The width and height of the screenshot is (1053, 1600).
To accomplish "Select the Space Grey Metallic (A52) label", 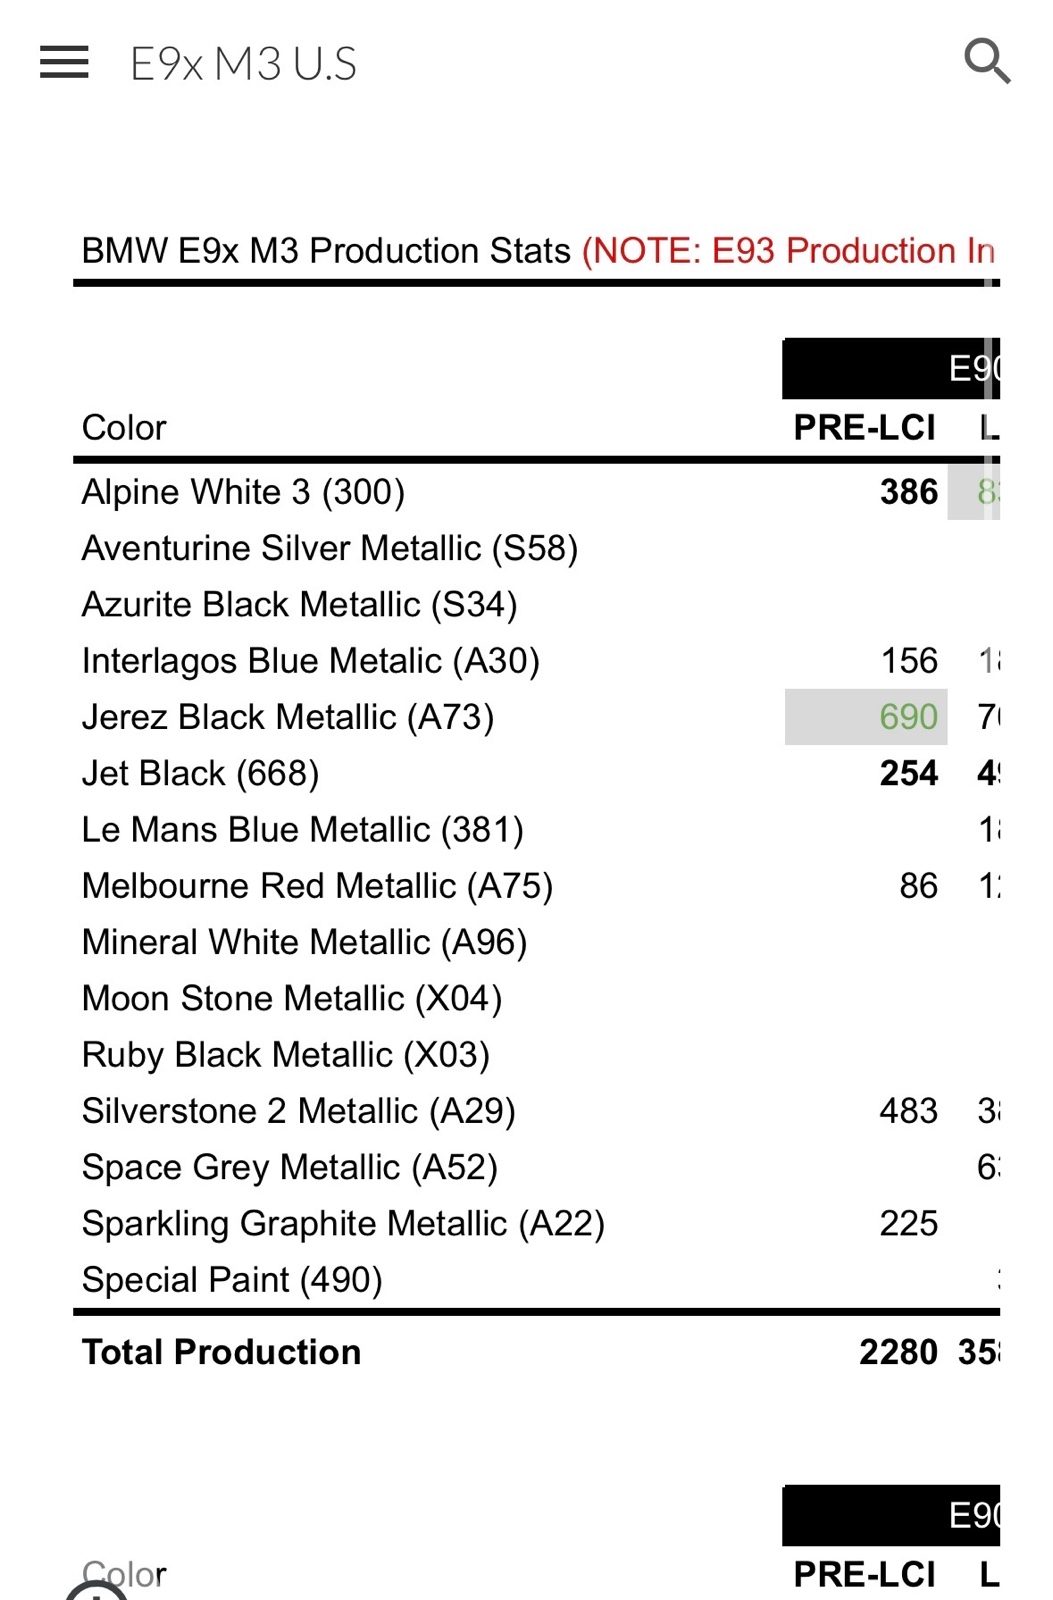I will [x=290, y=1167].
